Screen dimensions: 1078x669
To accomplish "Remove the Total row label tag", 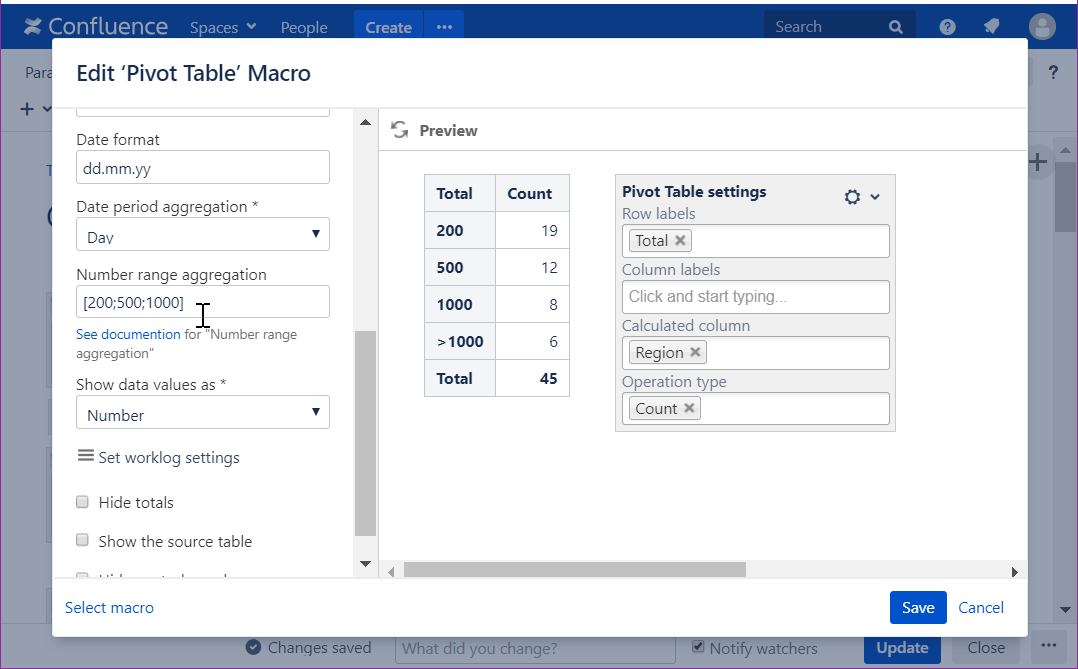I will (x=681, y=240).
